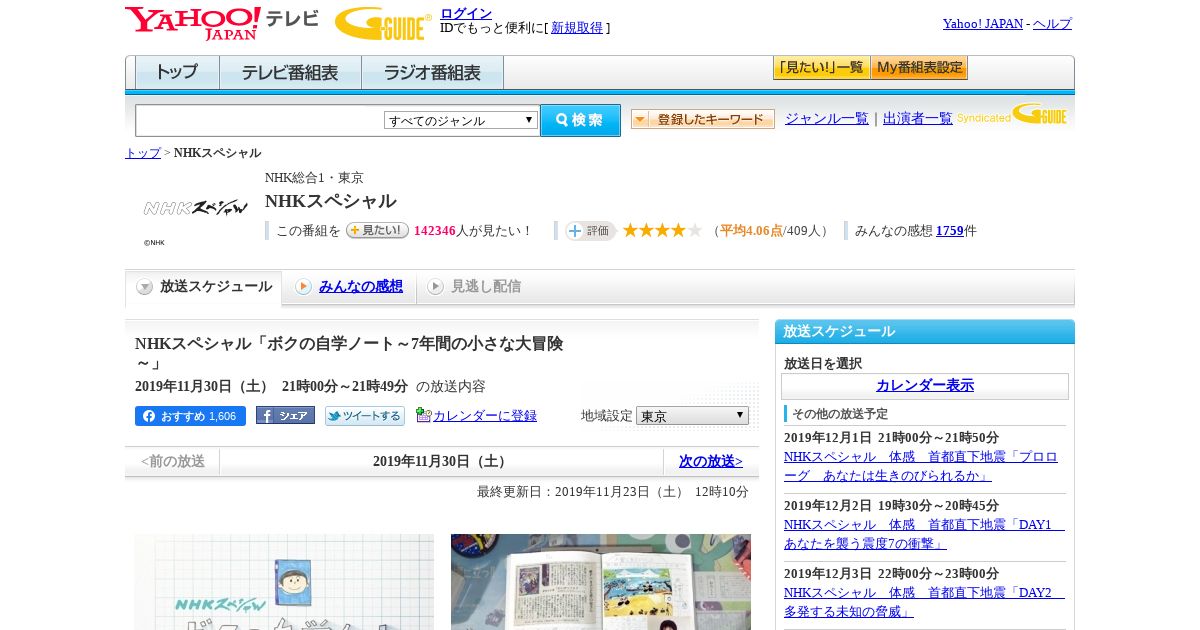The height and width of the screenshot is (630, 1200).
Task: Click the 2019年11月30日(土) date label in navigation bar
Action: (441, 461)
